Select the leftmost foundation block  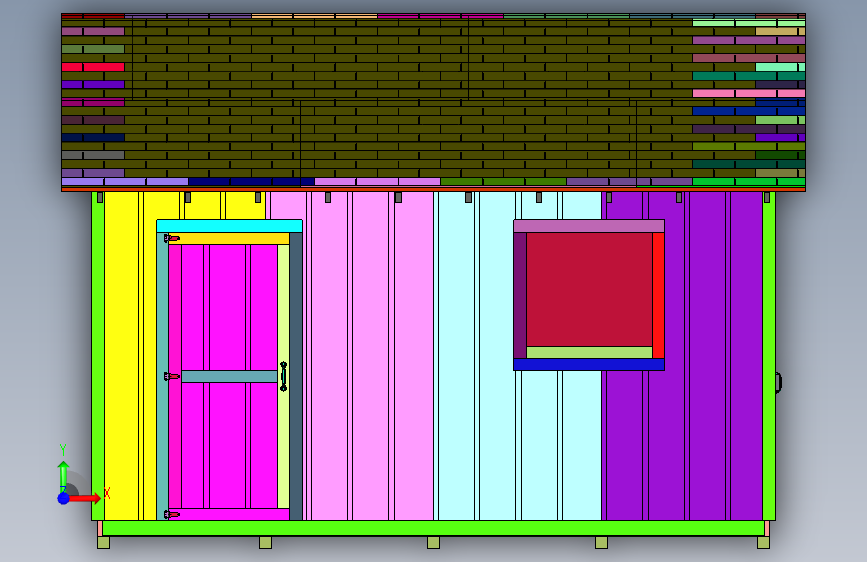coord(103,543)
